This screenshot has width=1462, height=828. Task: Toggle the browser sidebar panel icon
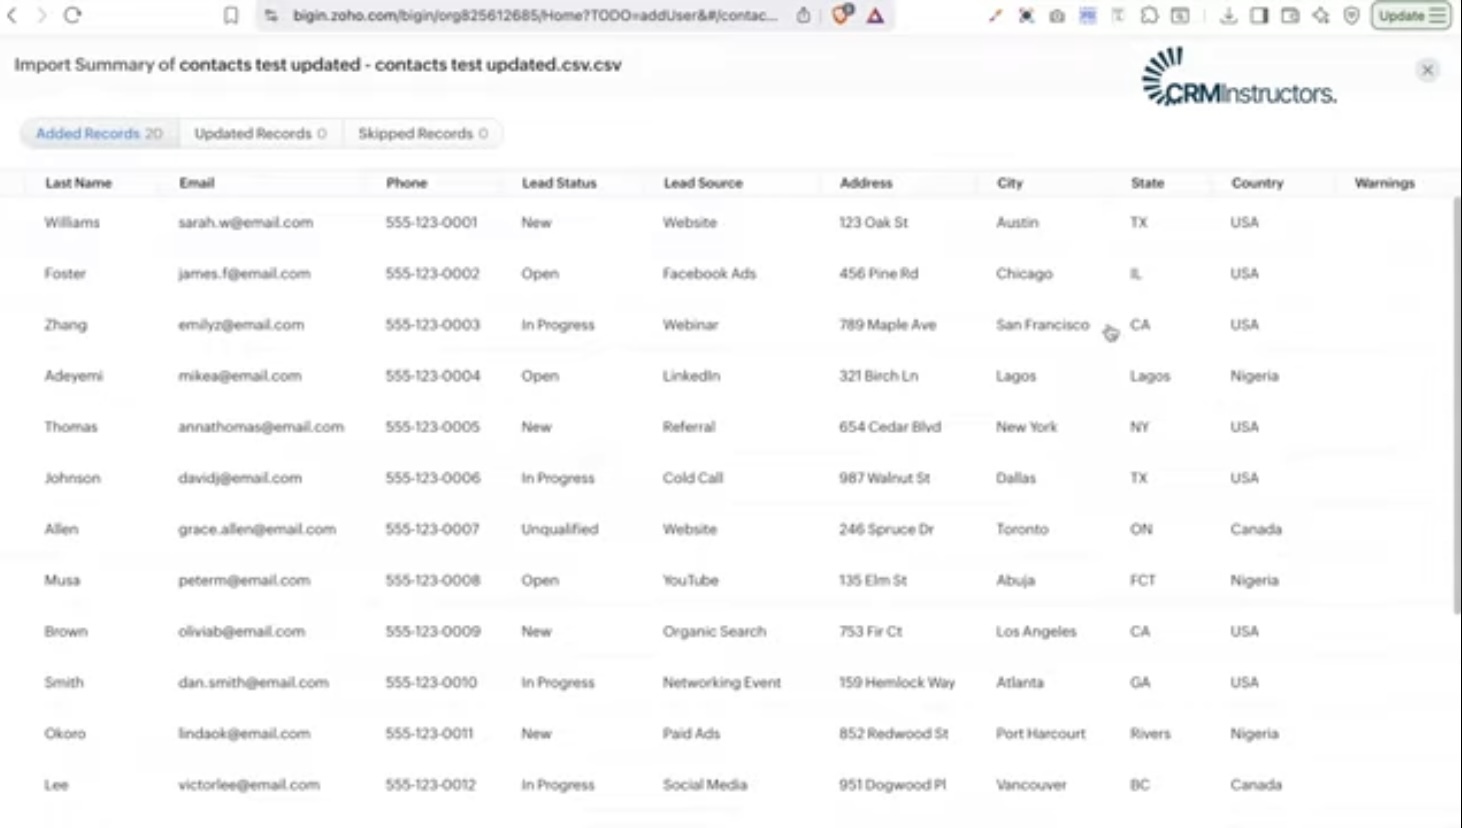click(x=1259, y=15)
